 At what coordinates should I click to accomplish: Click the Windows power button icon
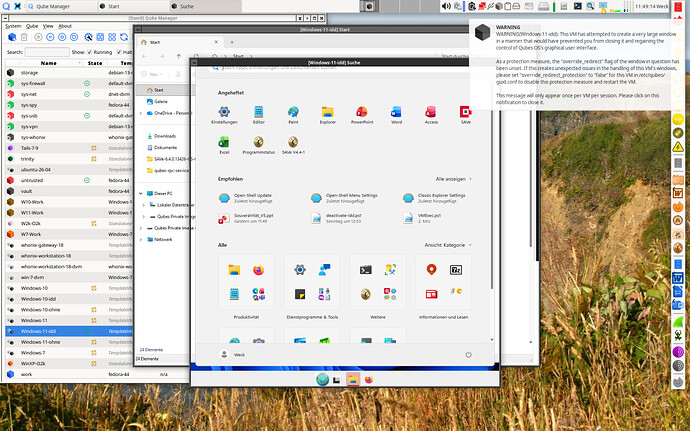point(468,354)
